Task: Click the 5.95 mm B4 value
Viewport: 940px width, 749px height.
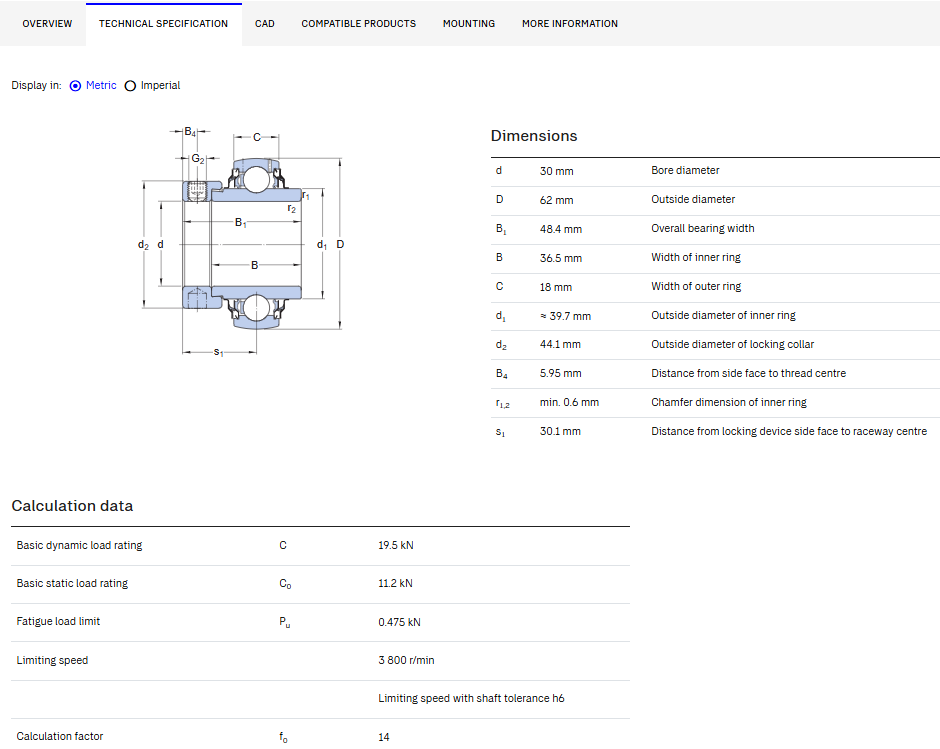Action: [x=561, y=373]
